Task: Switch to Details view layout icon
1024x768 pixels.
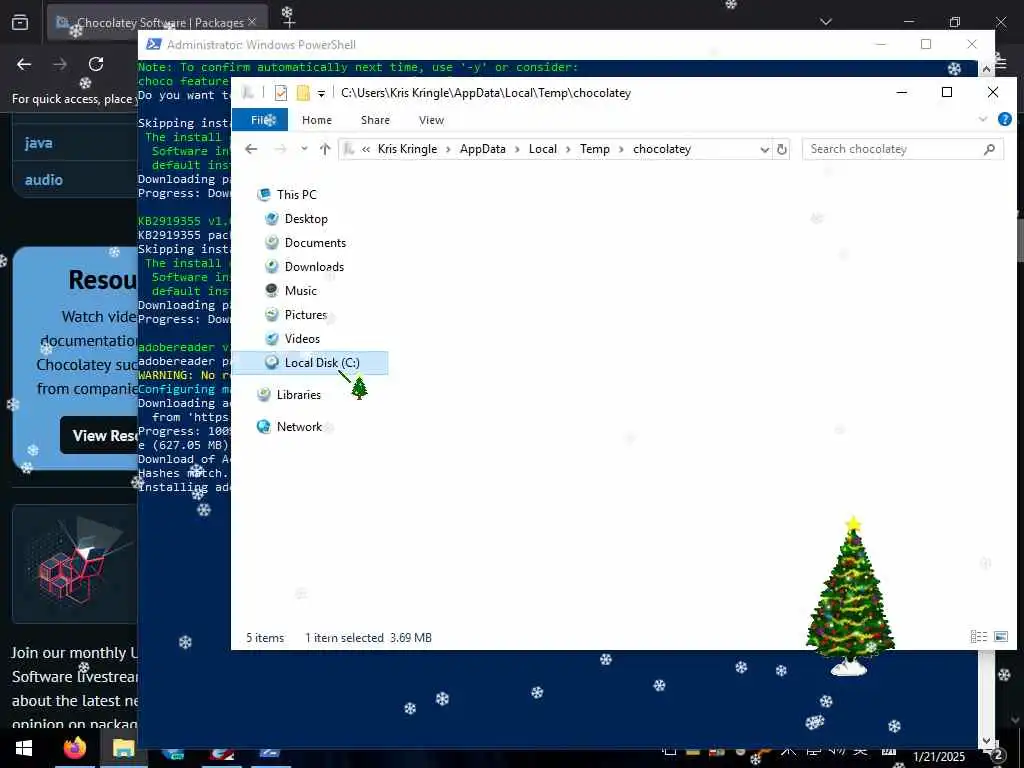Action: (x=978, y=637)
